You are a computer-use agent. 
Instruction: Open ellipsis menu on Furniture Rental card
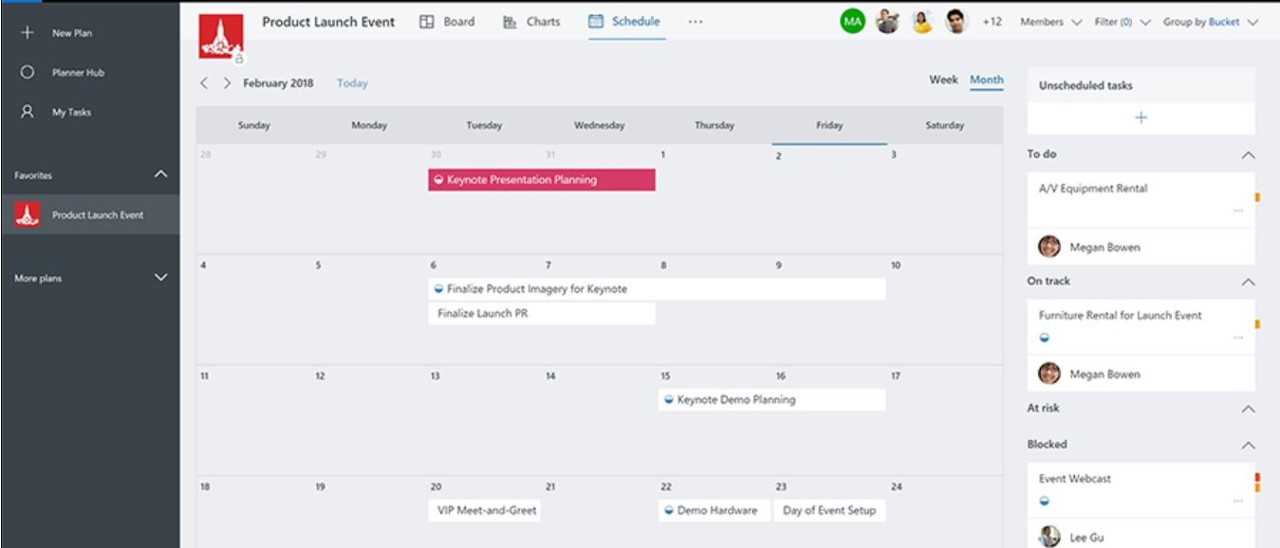(x=1238, y=338)
